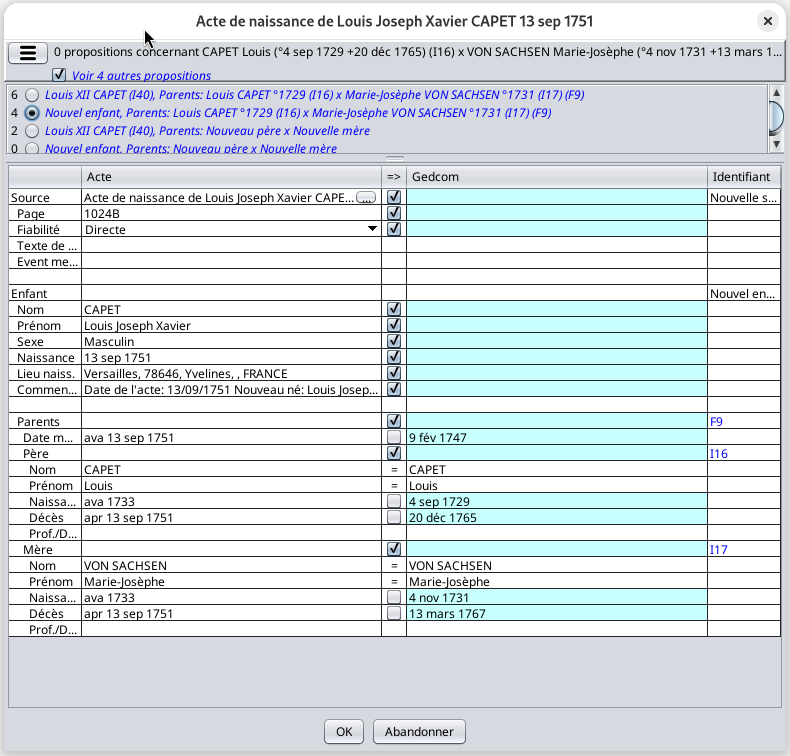The width and height of the screenshot is (790, 756).
Task: Check the Père Décès 20 déc 1765 checkbox
Action: click(394, 517)
